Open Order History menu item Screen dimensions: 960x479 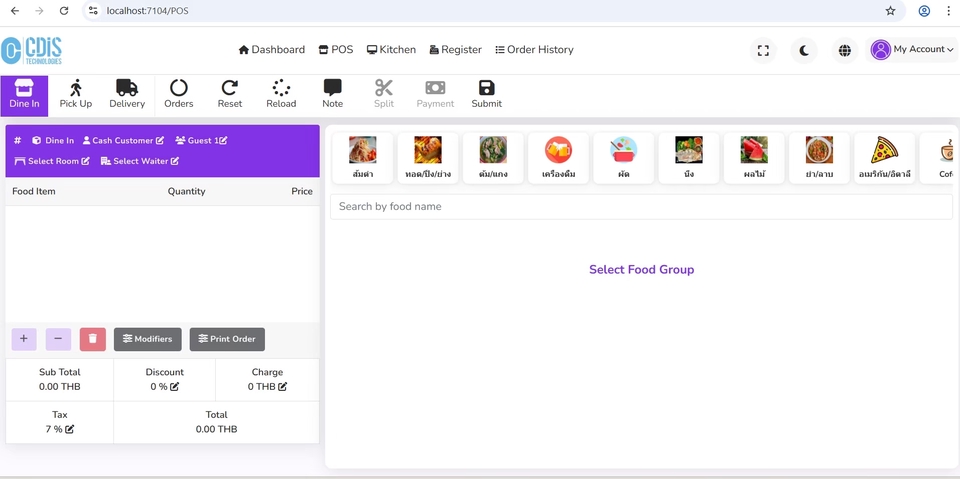click(x=534, y=50)
